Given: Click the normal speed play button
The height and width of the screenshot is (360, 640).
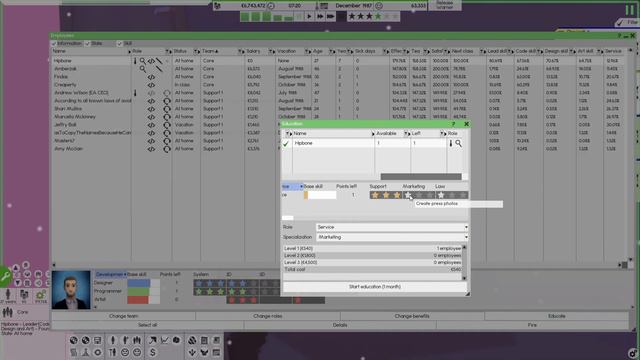Looking at the screenshot, I should [x=309, y=17].
